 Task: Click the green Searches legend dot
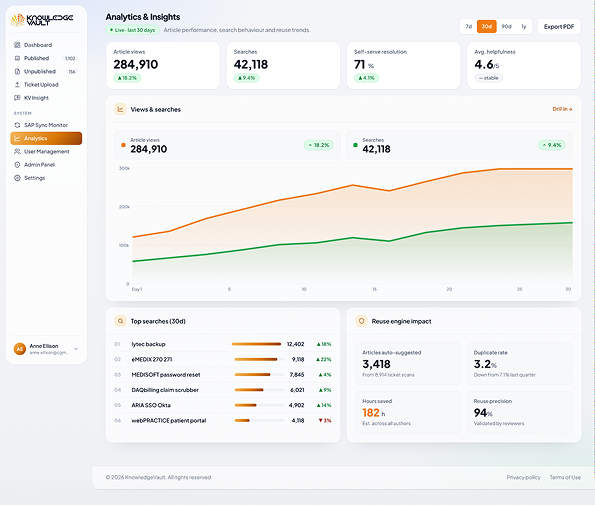355,145
